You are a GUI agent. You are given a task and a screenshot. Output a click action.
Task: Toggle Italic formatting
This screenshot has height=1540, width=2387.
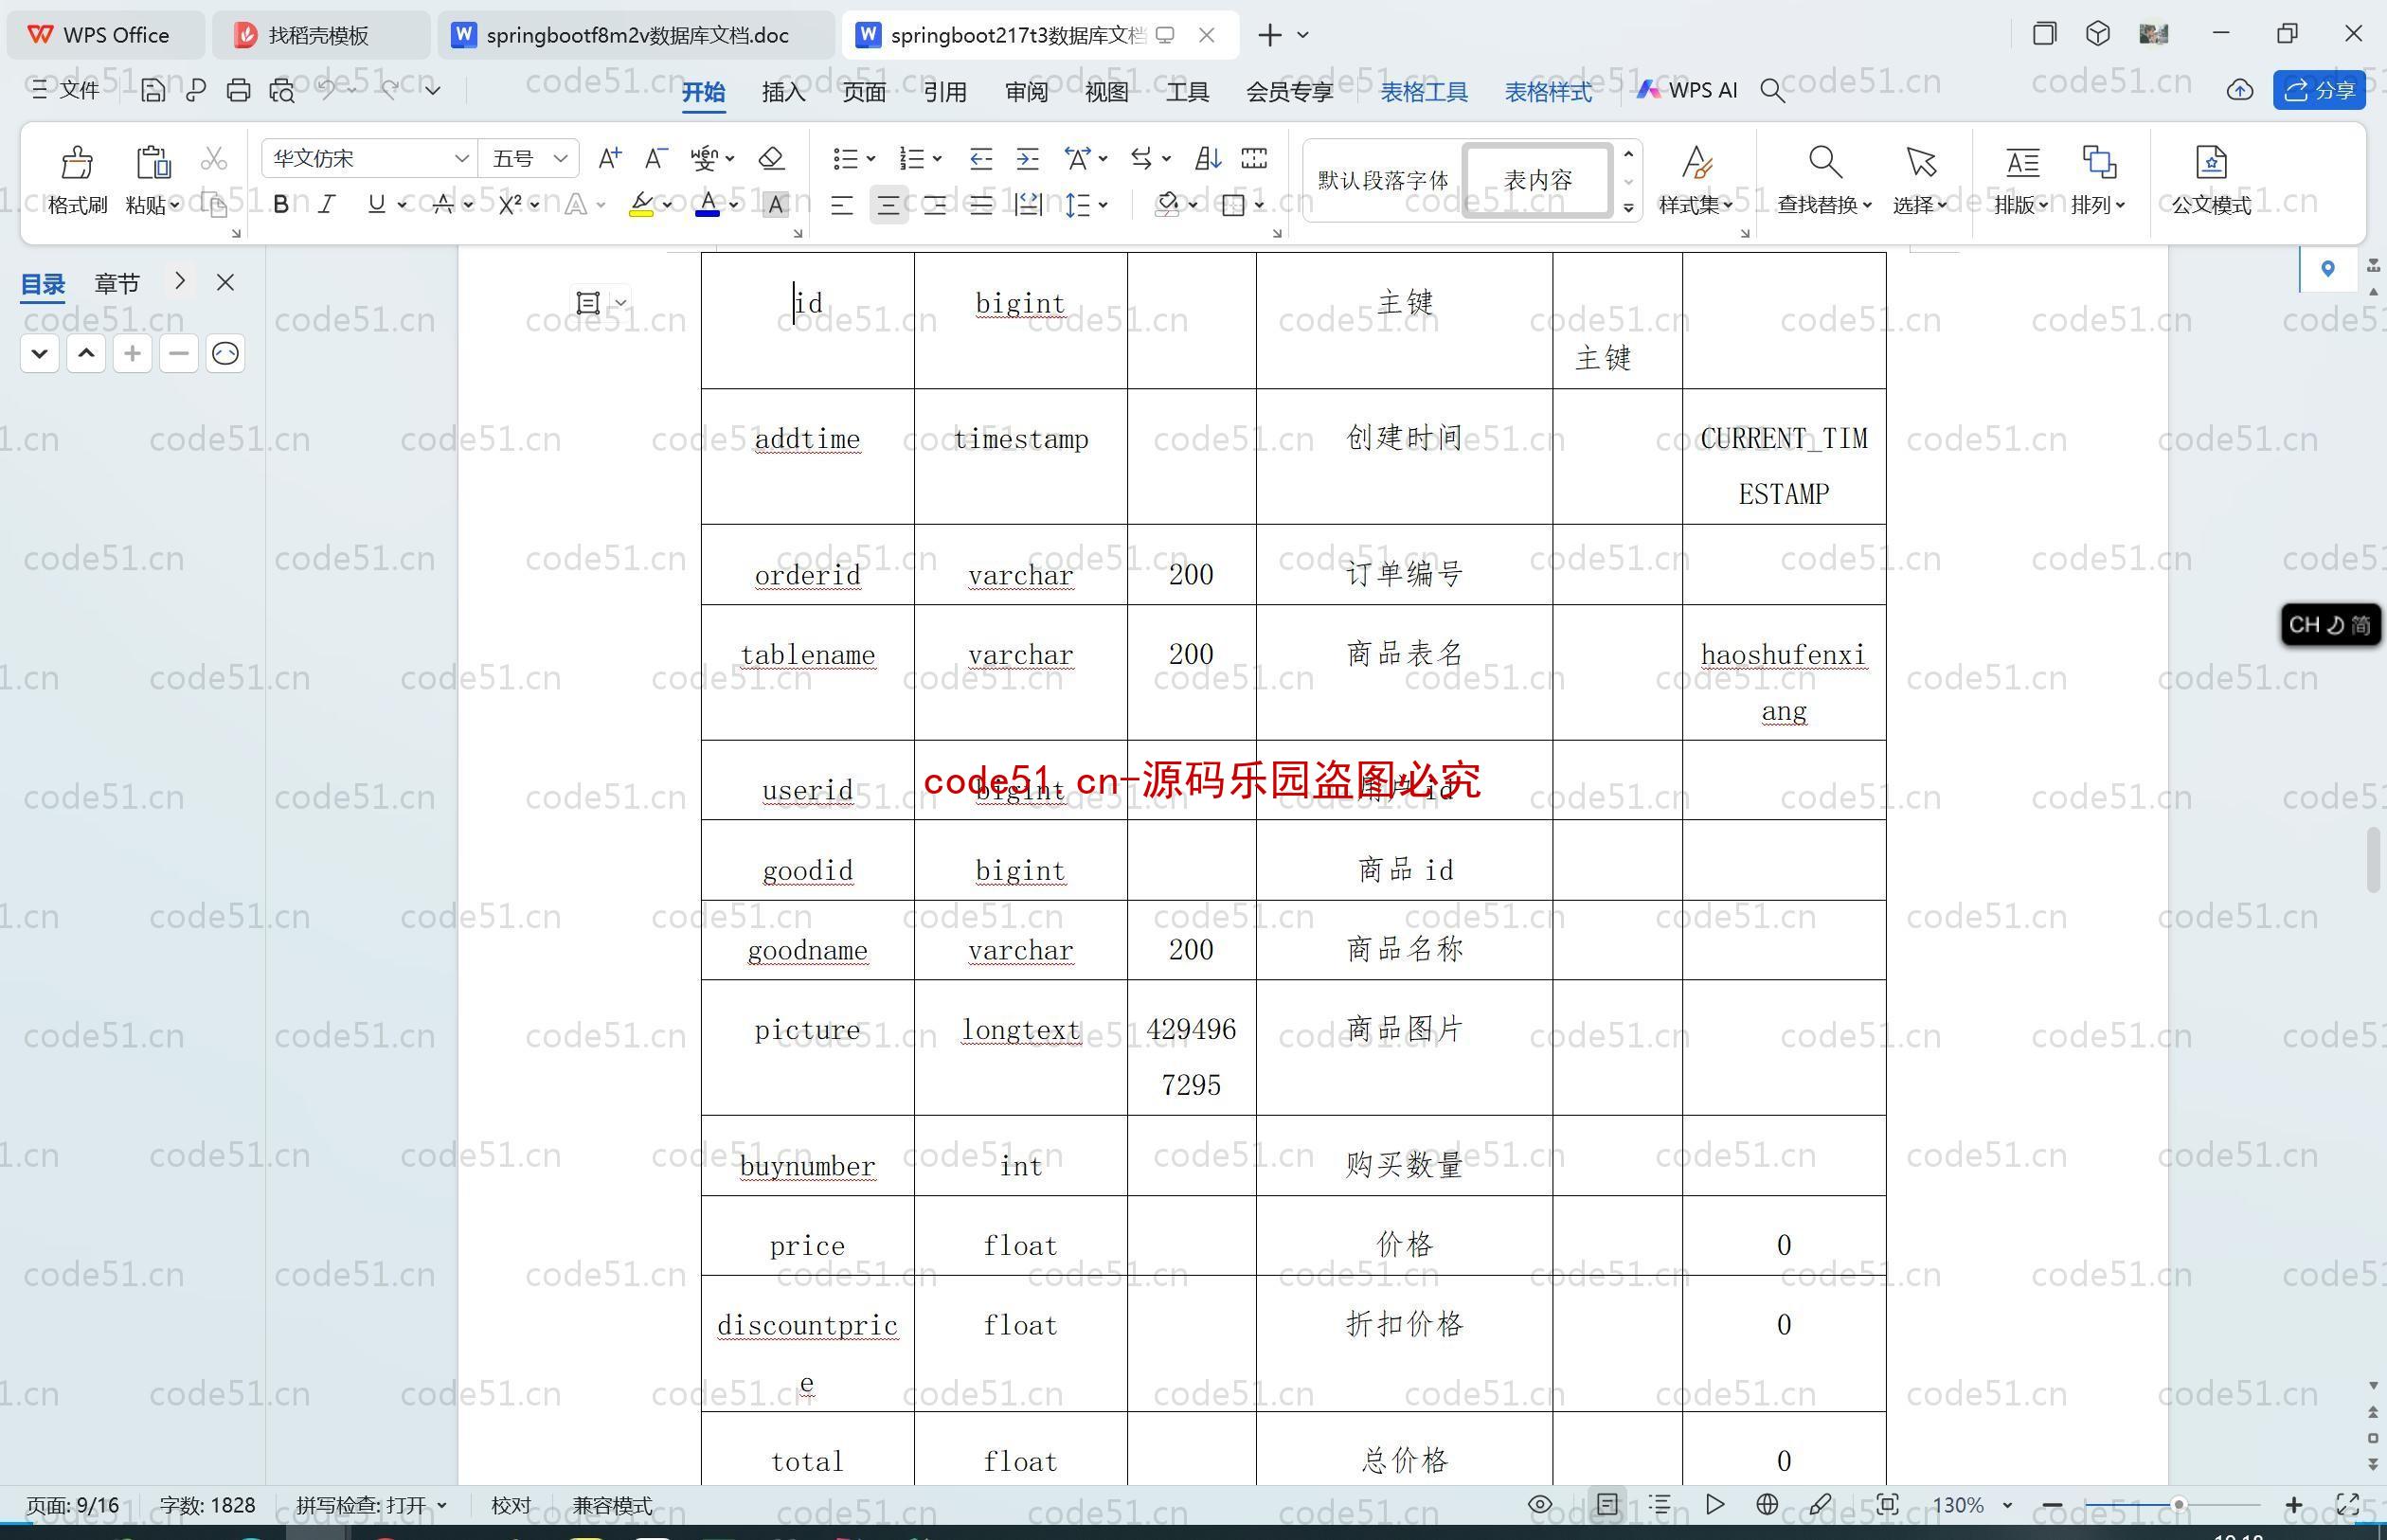click(x=327, y=205)
